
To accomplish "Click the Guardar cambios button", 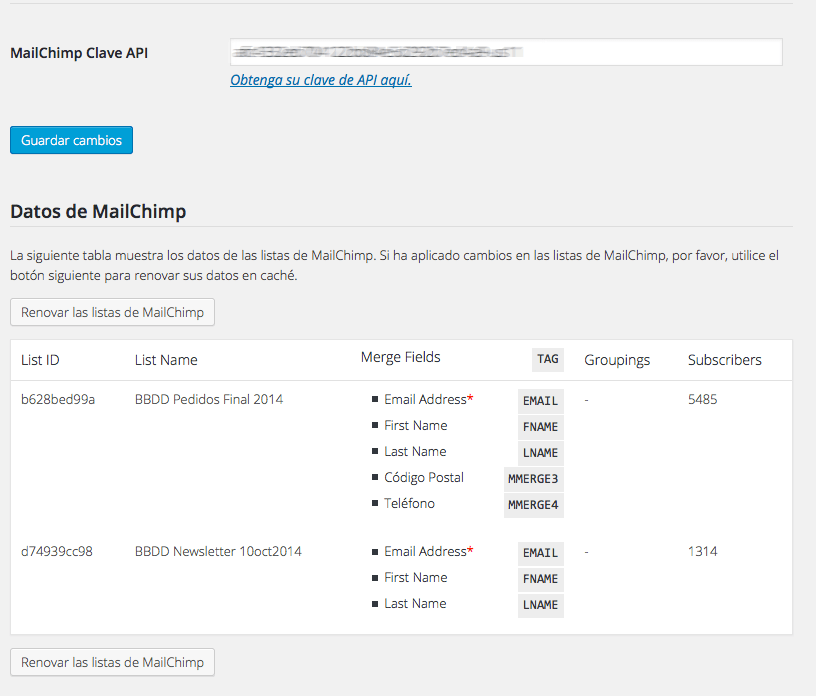I will pyautogui.click(x=71, y=140).
